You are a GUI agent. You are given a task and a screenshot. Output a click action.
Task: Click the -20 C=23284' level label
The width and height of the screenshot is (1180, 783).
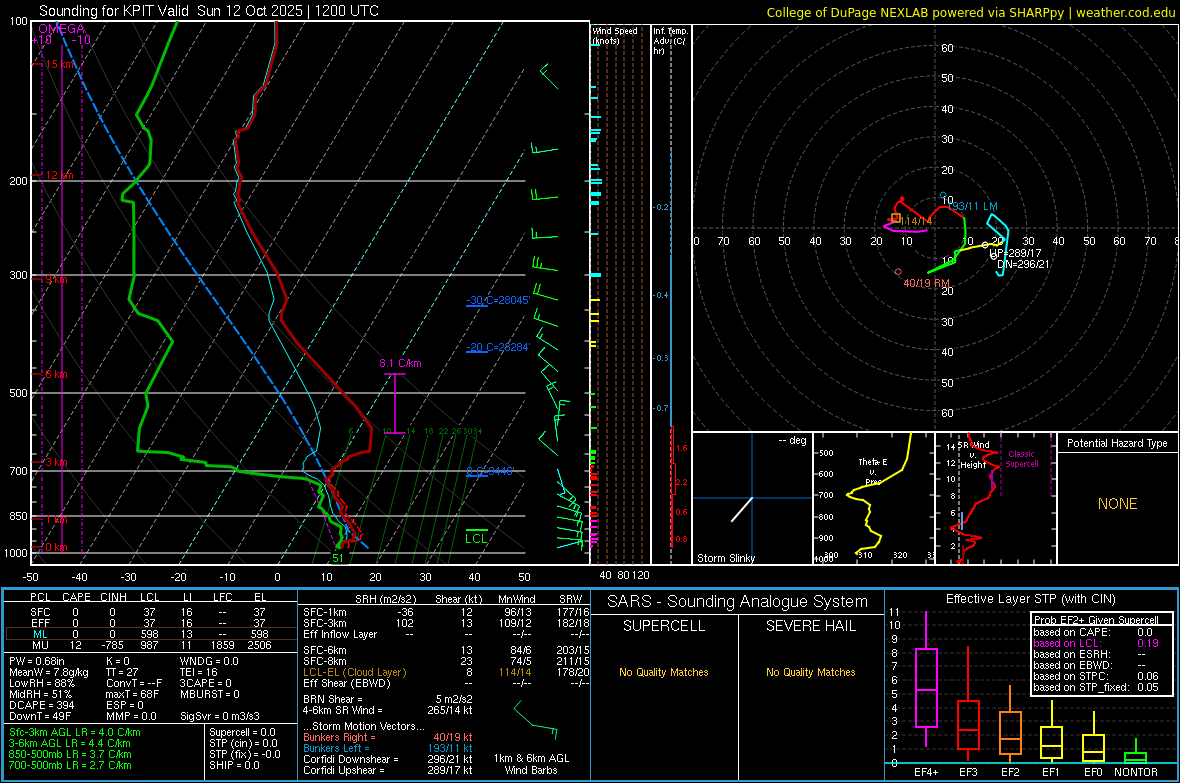coord(498,347)
